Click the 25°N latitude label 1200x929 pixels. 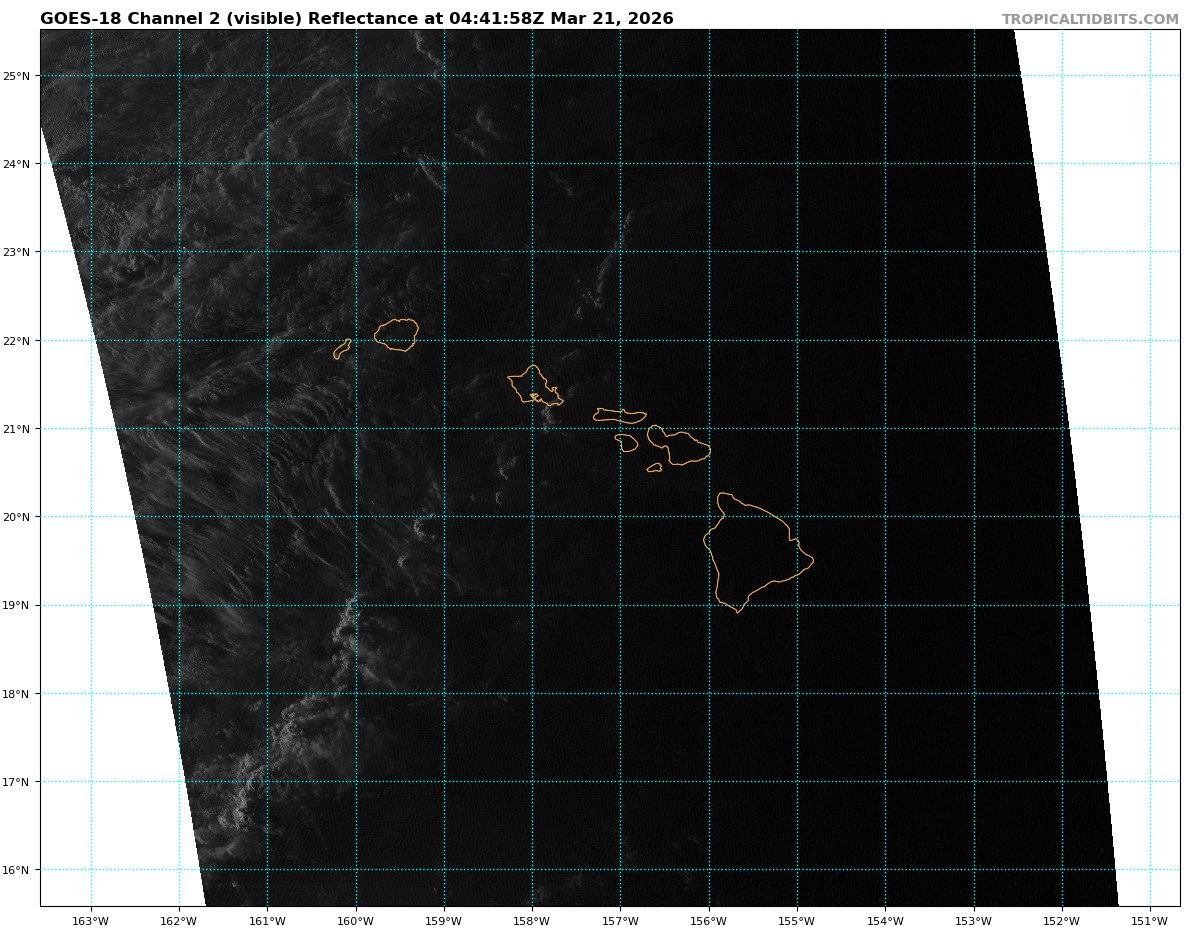pos(20,76)
